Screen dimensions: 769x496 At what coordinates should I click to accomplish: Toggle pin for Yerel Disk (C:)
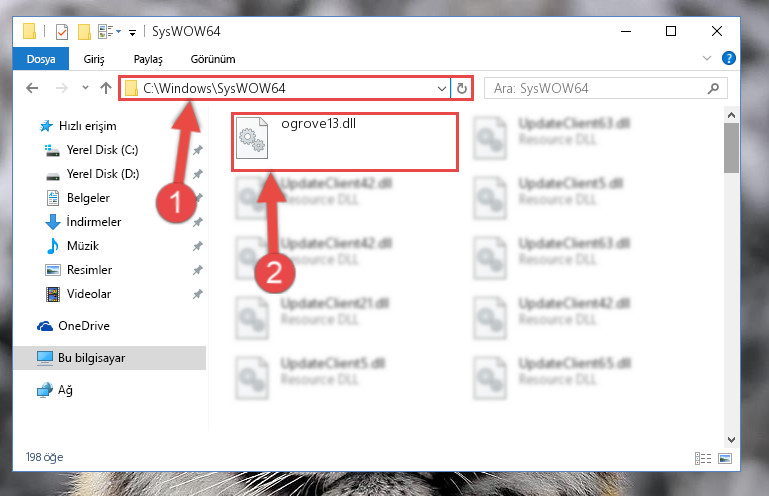pos(198,150)
